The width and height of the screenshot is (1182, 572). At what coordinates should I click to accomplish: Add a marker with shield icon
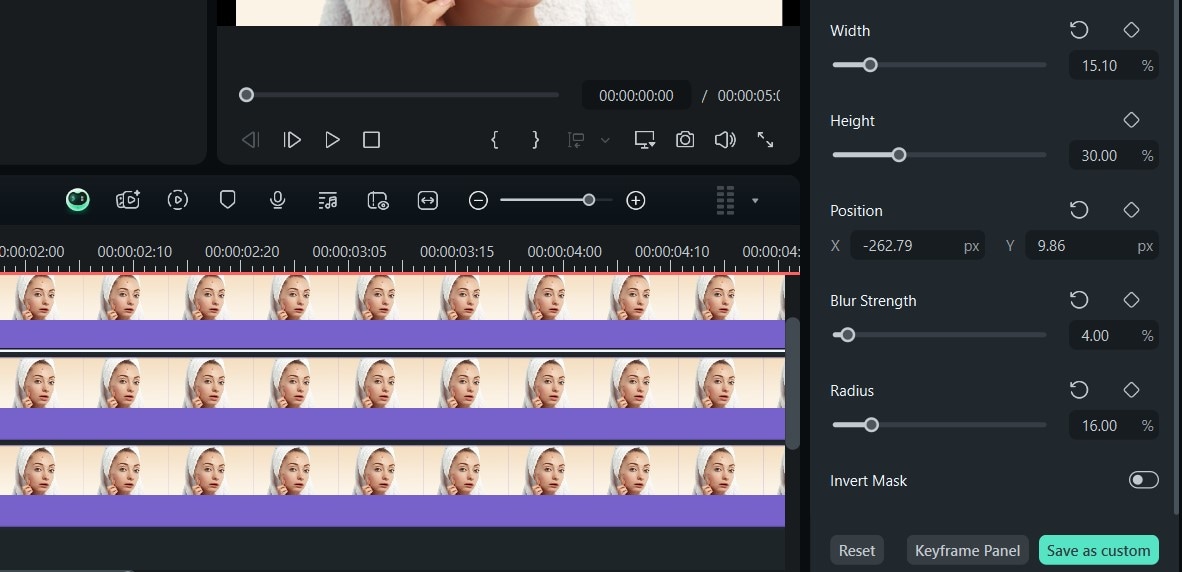[227, 200]
